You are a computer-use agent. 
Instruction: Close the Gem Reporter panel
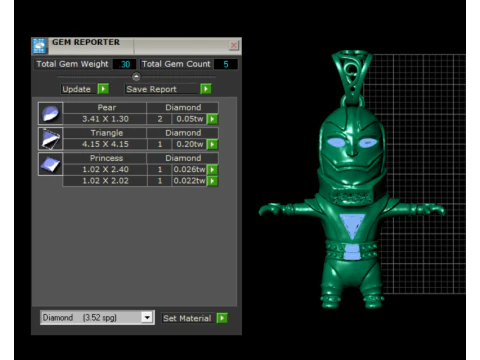[x=234, y=45]
